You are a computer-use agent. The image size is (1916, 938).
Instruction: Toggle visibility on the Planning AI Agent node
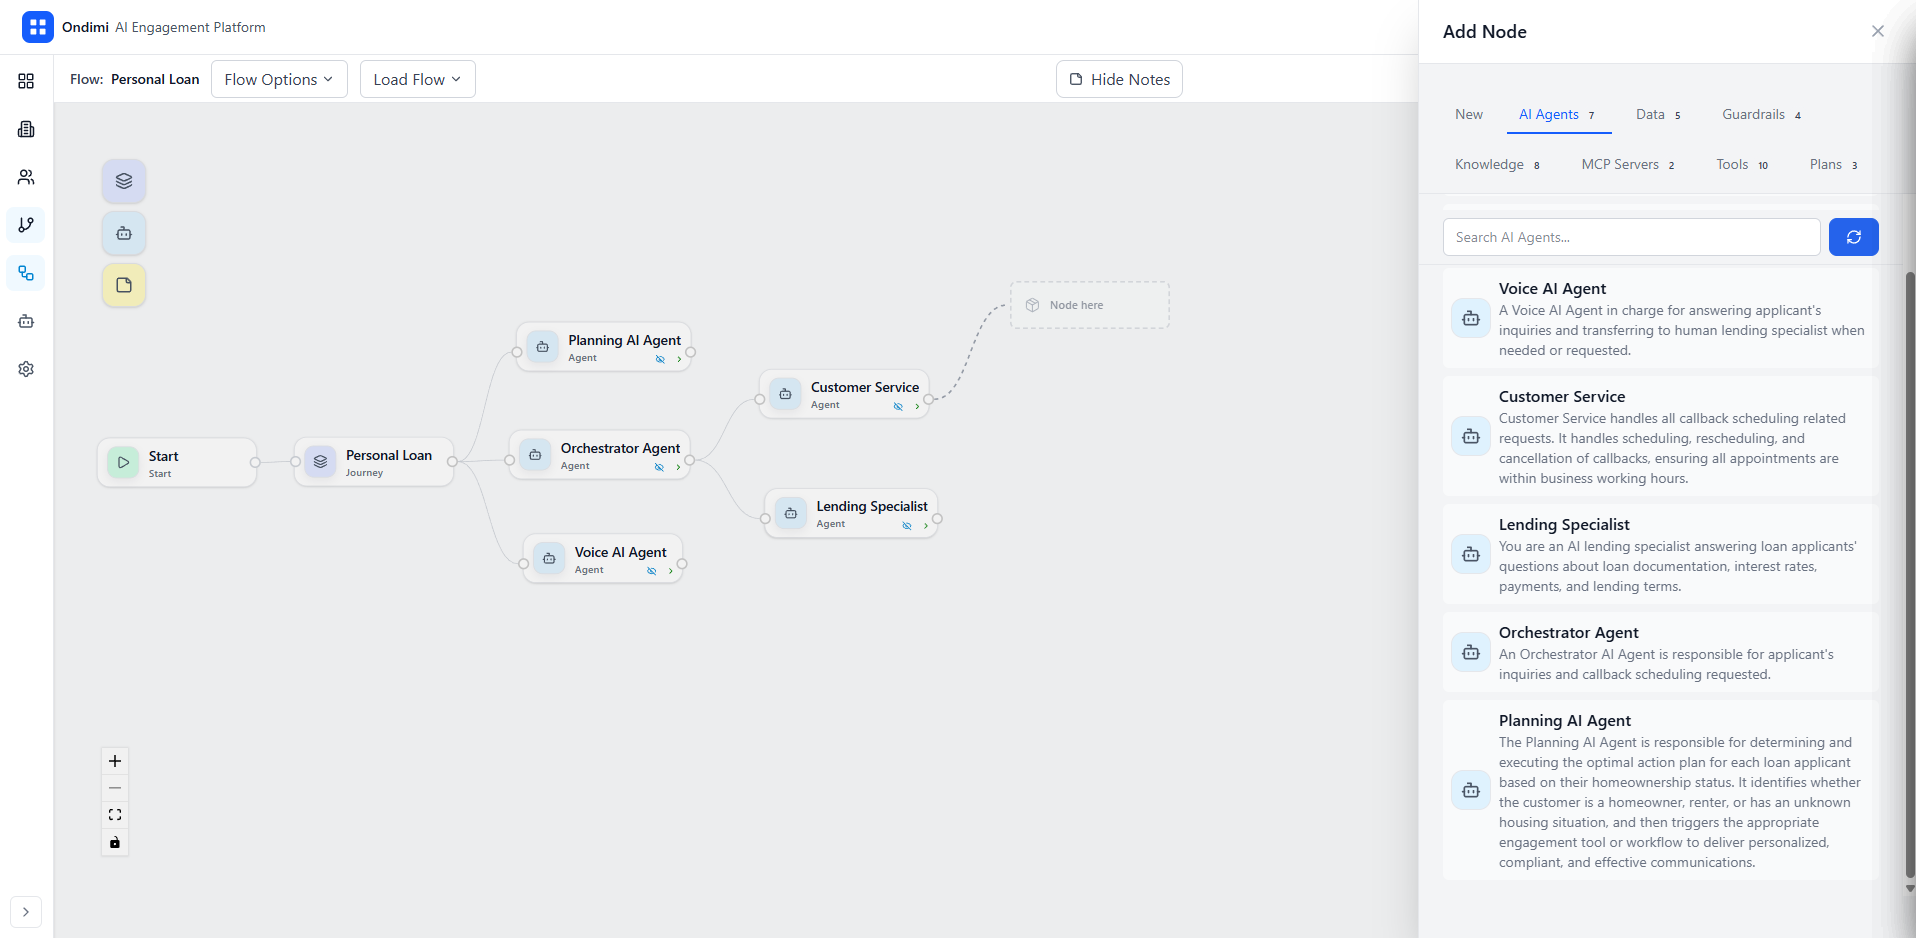tap(659, 358)
